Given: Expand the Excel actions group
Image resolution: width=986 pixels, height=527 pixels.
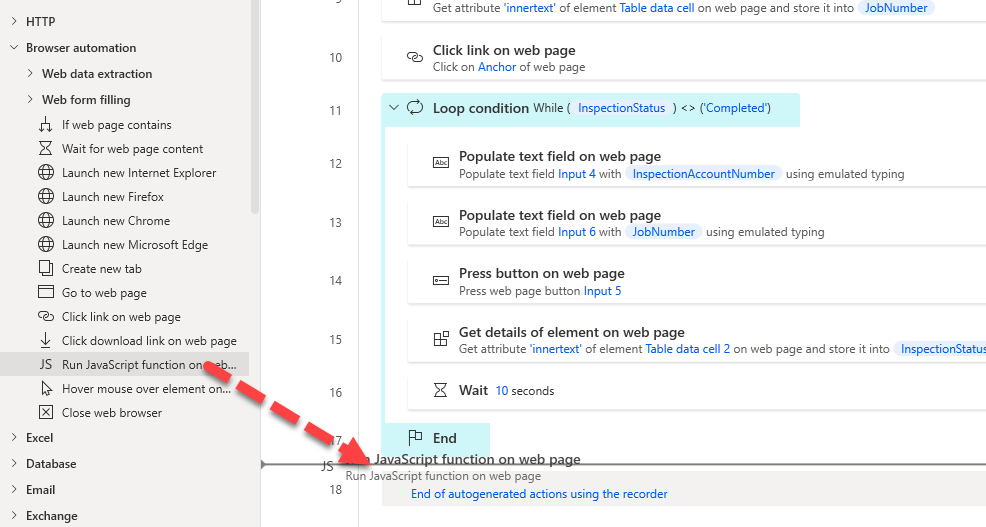Looking at the screenshot, I should [x=14, y=438].
